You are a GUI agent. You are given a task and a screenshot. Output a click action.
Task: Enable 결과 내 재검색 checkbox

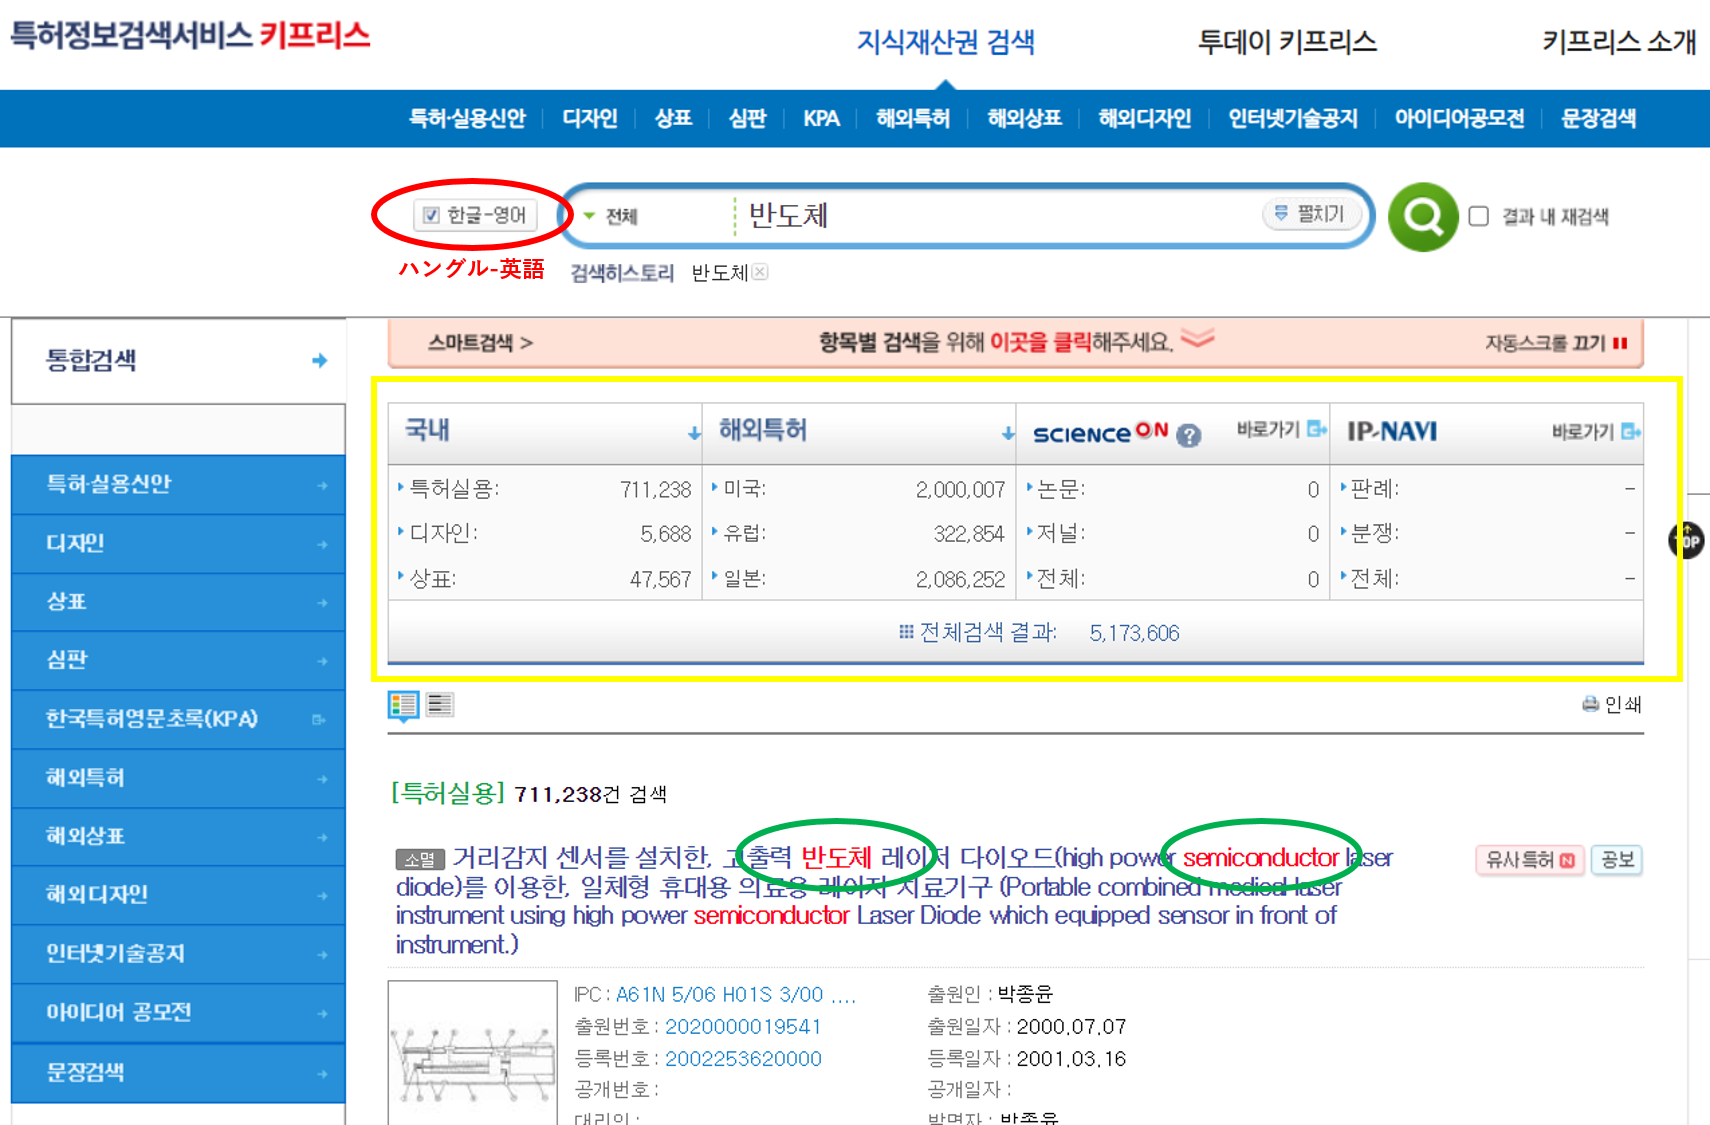(1479, 216)
